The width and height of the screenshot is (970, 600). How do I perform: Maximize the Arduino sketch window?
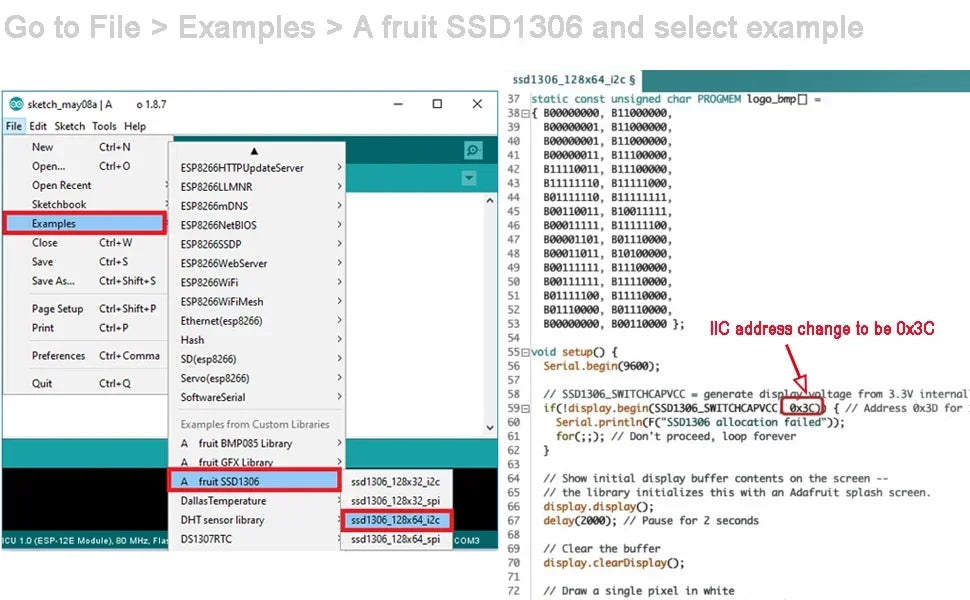pos(437,104)
